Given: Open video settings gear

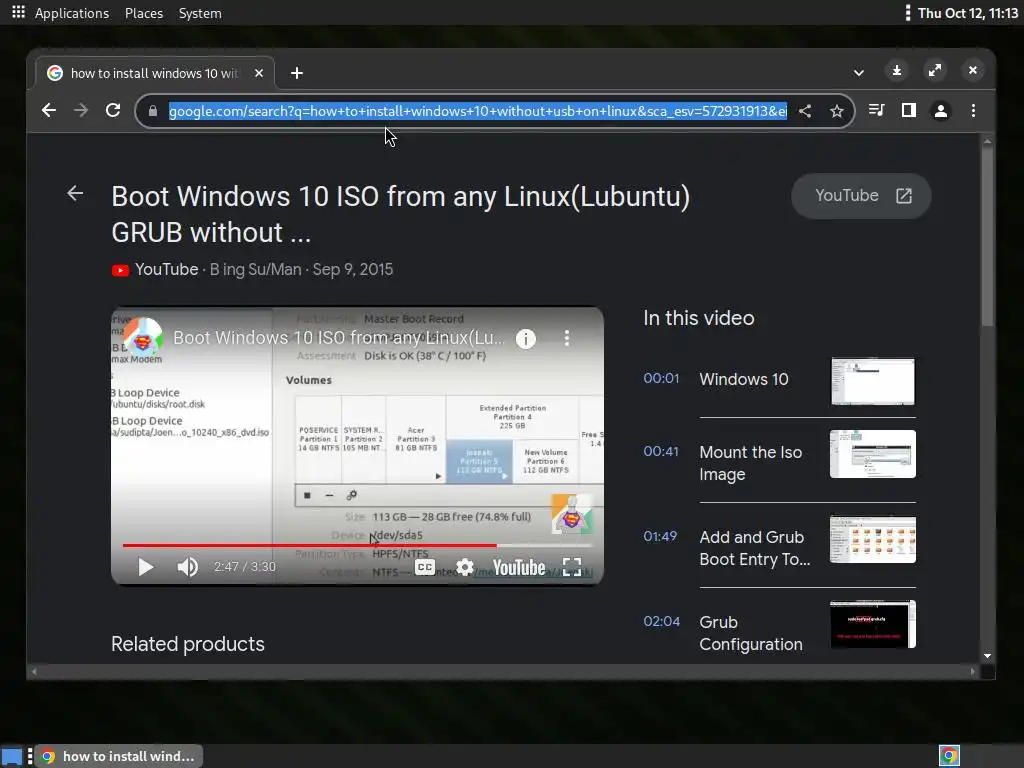Looking at the screenshot, I should (x=464, y=567).
